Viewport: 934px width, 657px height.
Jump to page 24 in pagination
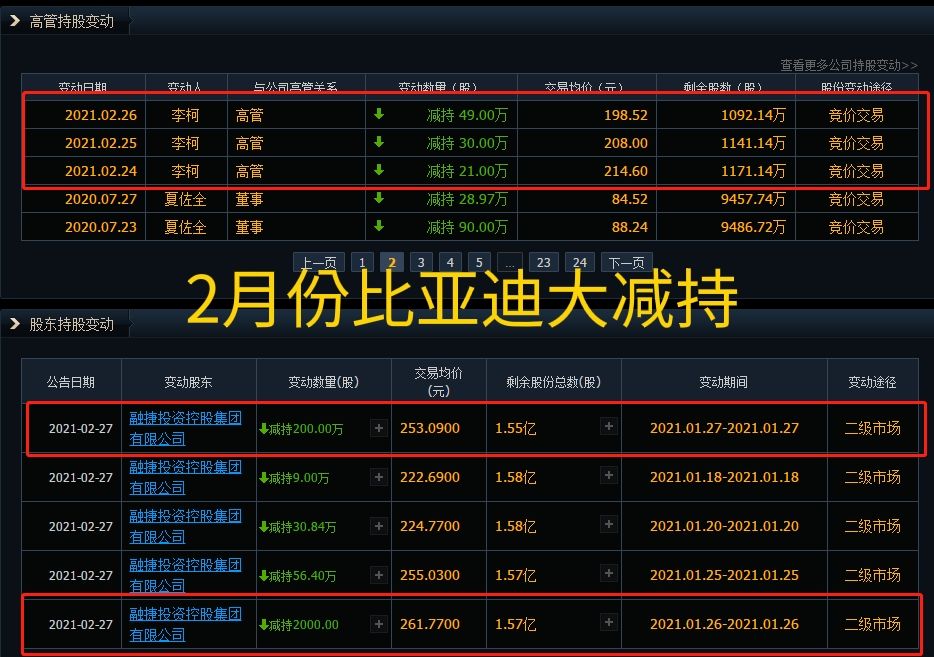tap(579, 262)
